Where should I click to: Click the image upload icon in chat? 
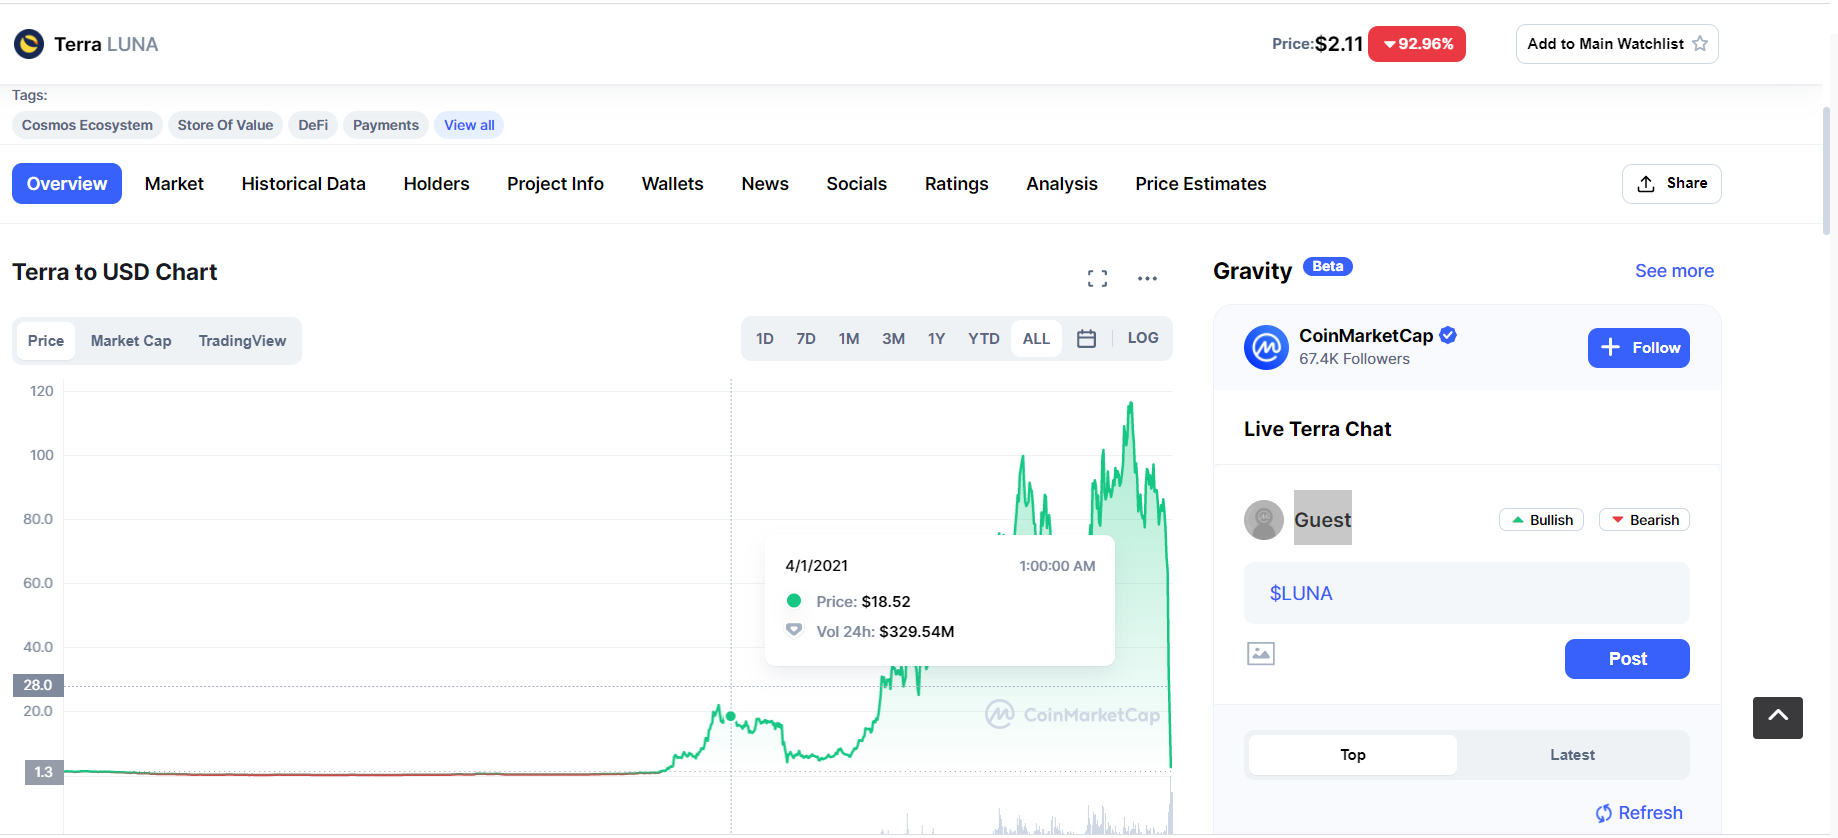[x=1260, y=654]
